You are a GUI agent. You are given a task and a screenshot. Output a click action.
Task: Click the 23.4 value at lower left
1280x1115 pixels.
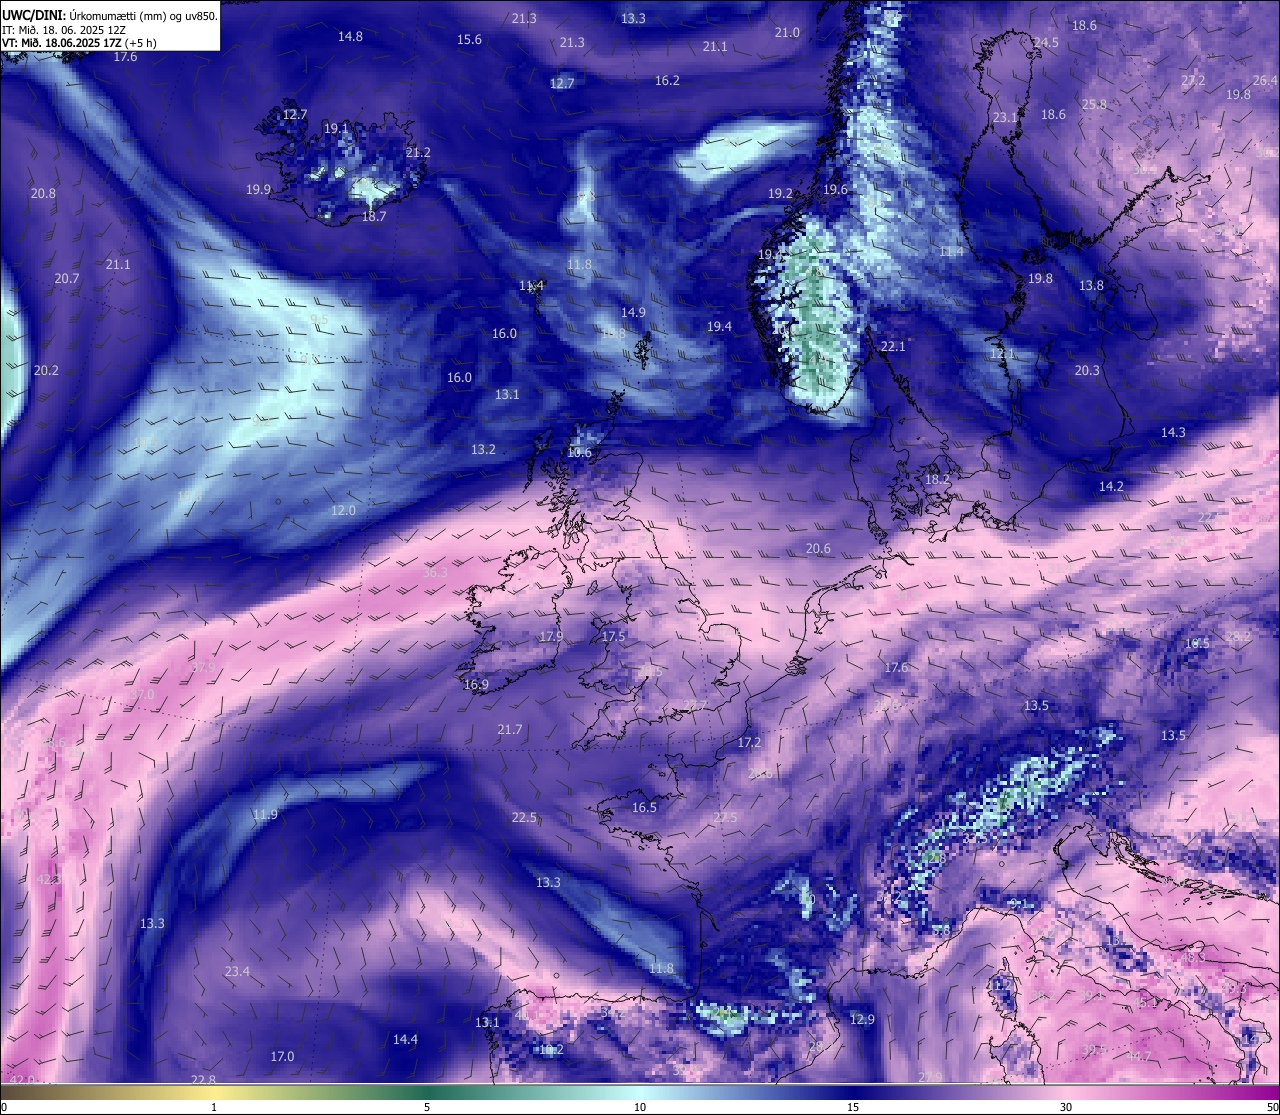pos(237,971)
